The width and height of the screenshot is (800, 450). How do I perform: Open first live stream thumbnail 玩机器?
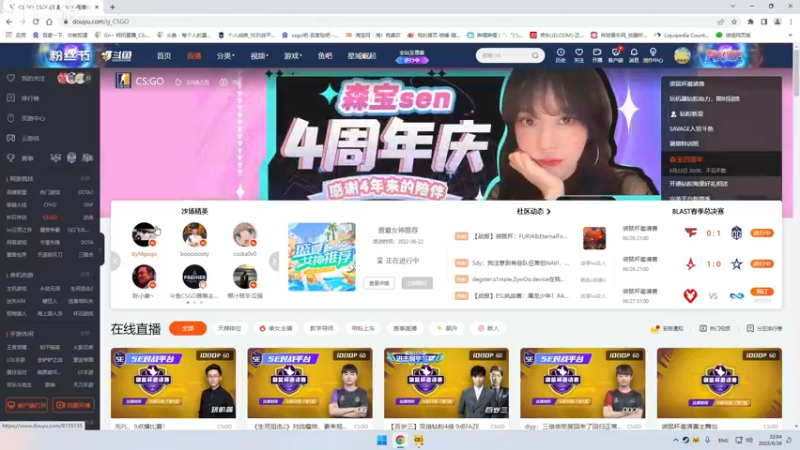pyautogui.click(x=173, y=383)
